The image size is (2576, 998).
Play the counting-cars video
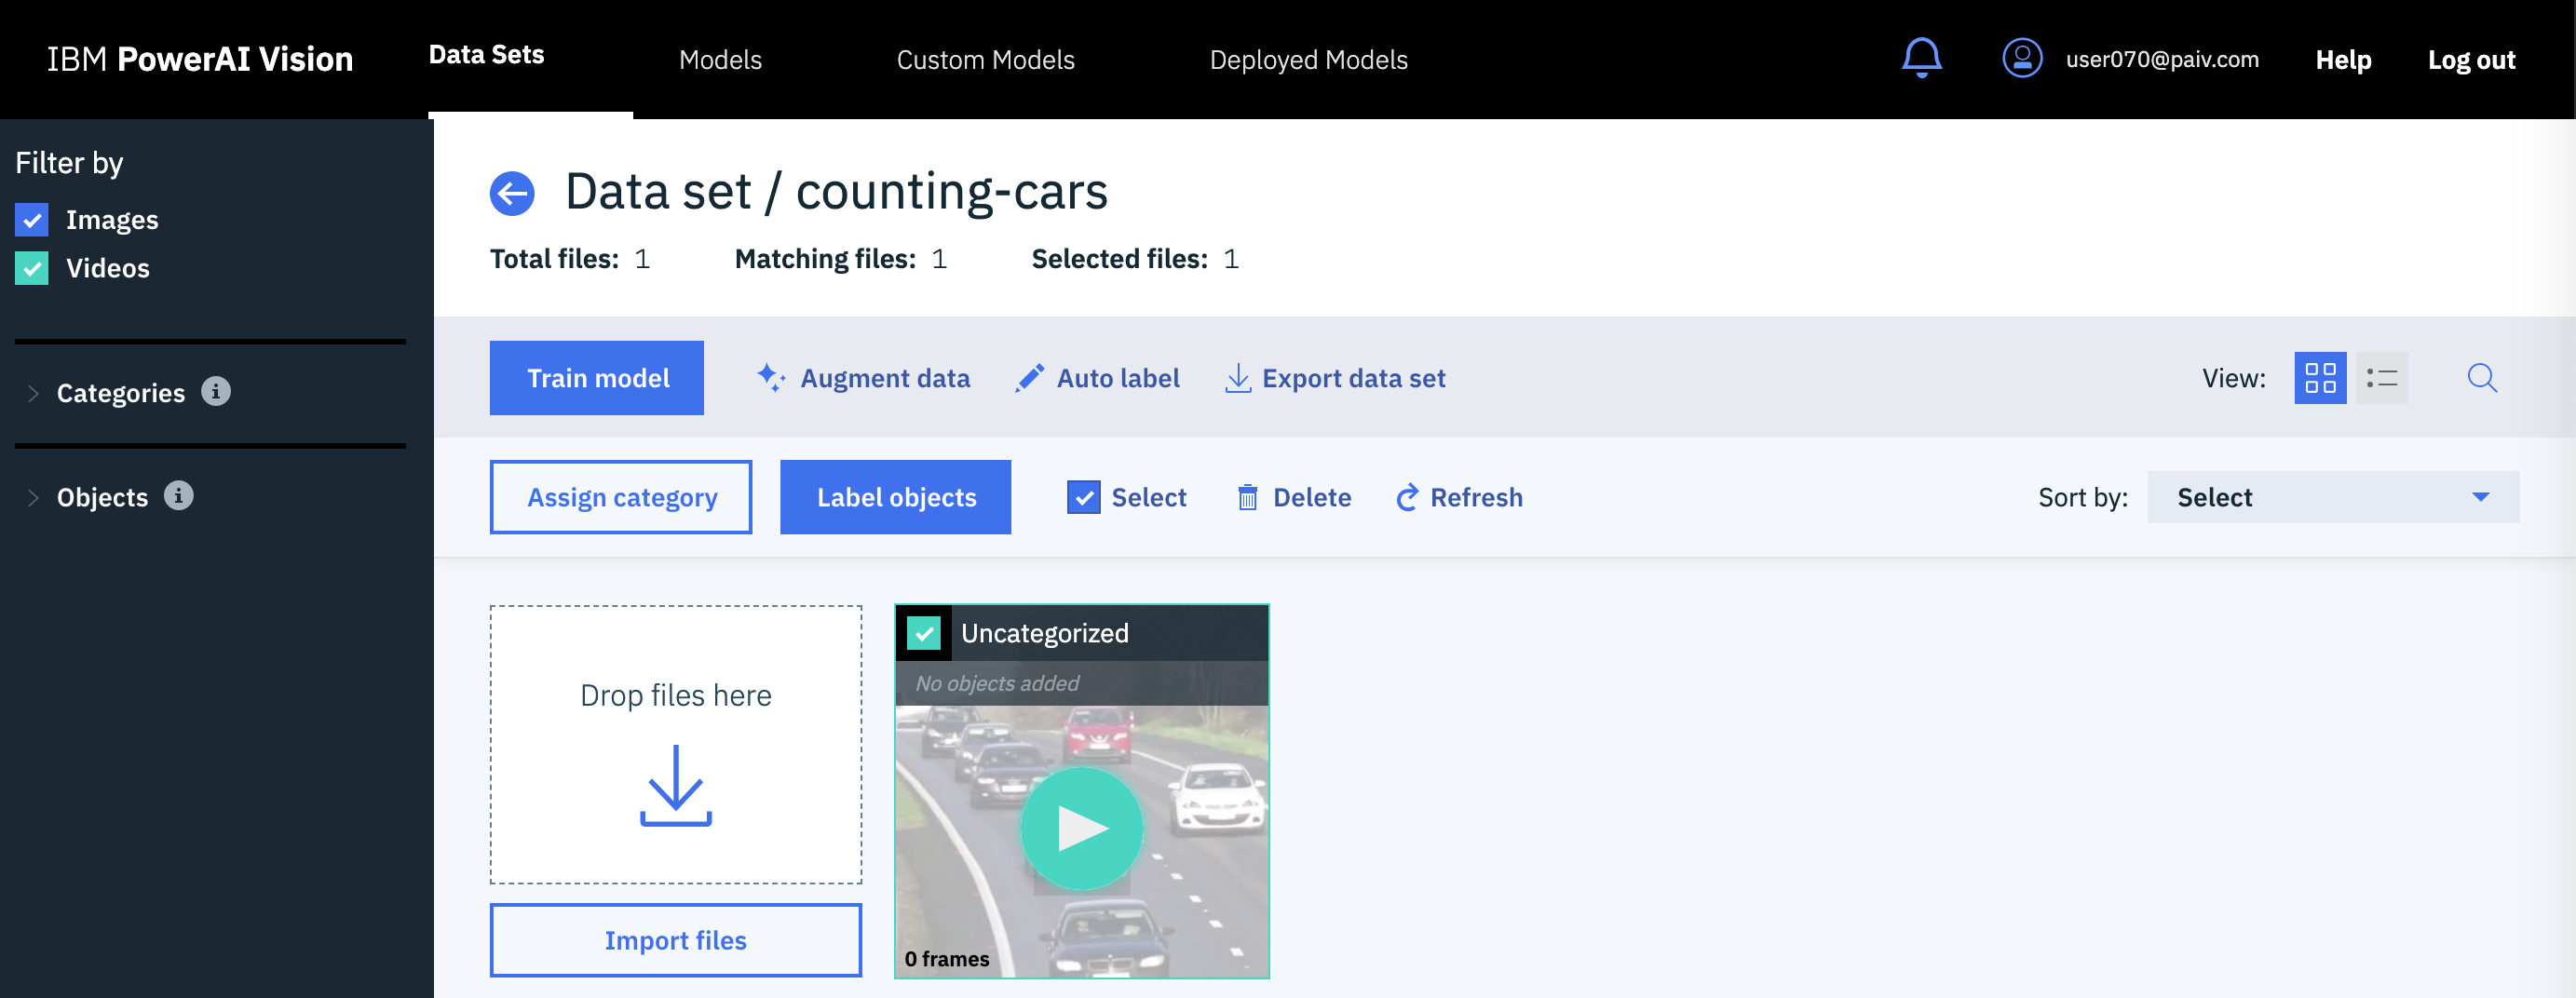(1081, 828)
